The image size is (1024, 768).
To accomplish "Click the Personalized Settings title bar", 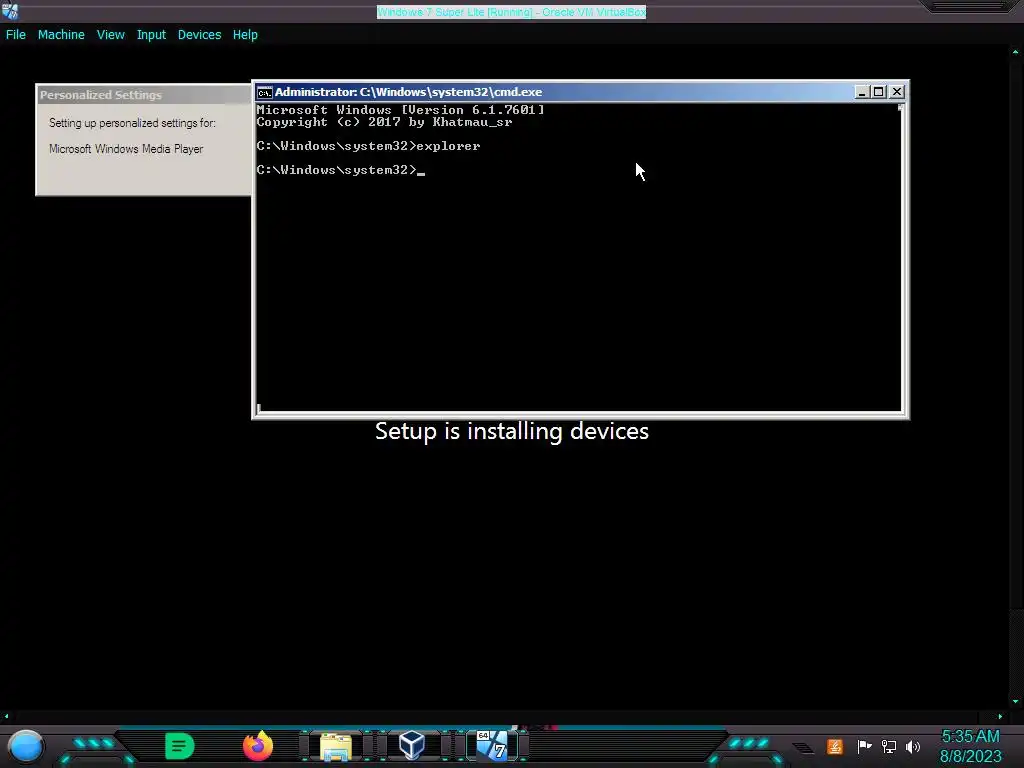I will pos(144,95).
